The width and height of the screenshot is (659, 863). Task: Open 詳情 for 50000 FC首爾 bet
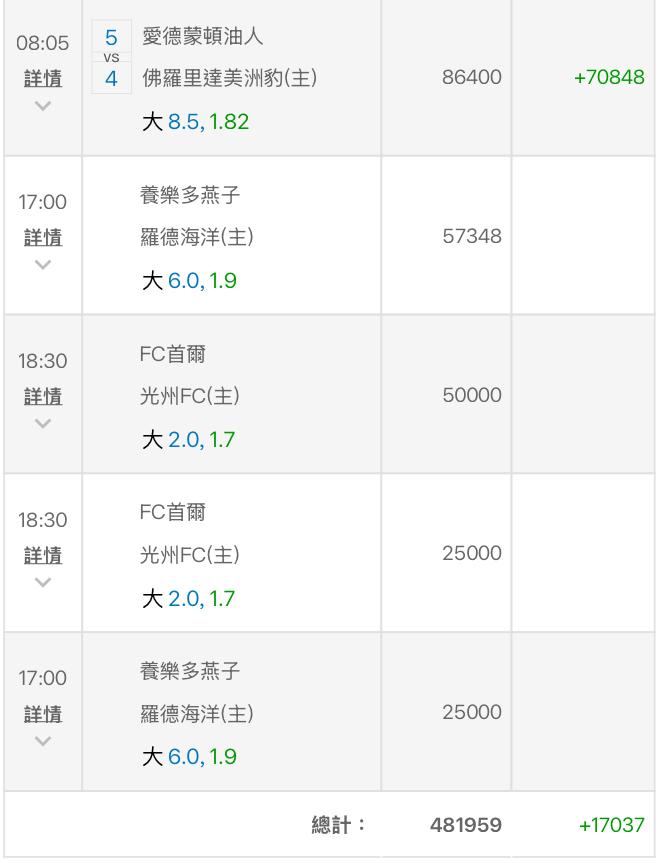click(43, 396)
